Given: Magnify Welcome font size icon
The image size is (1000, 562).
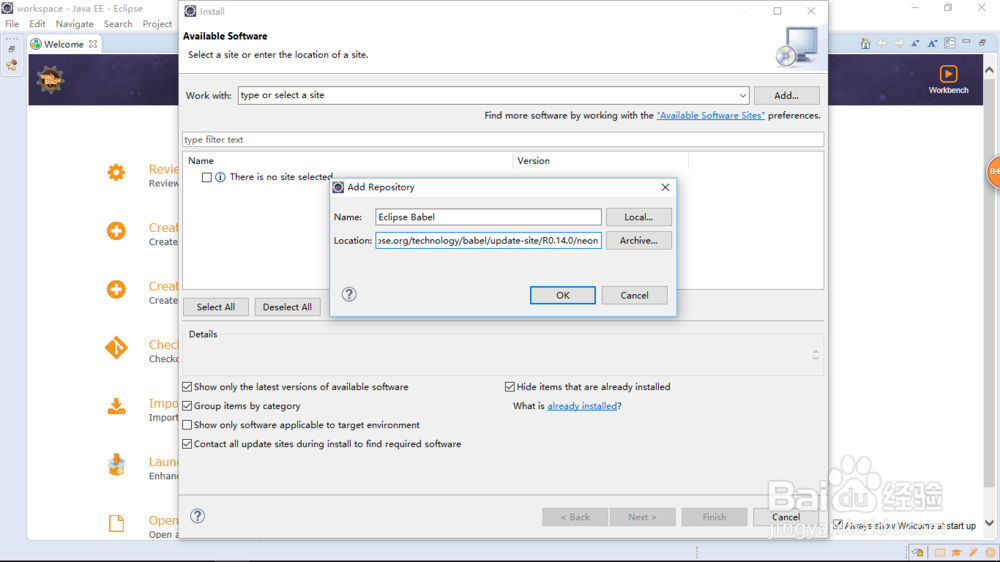Looking at the screenshot, I should (x=932, y=43).
